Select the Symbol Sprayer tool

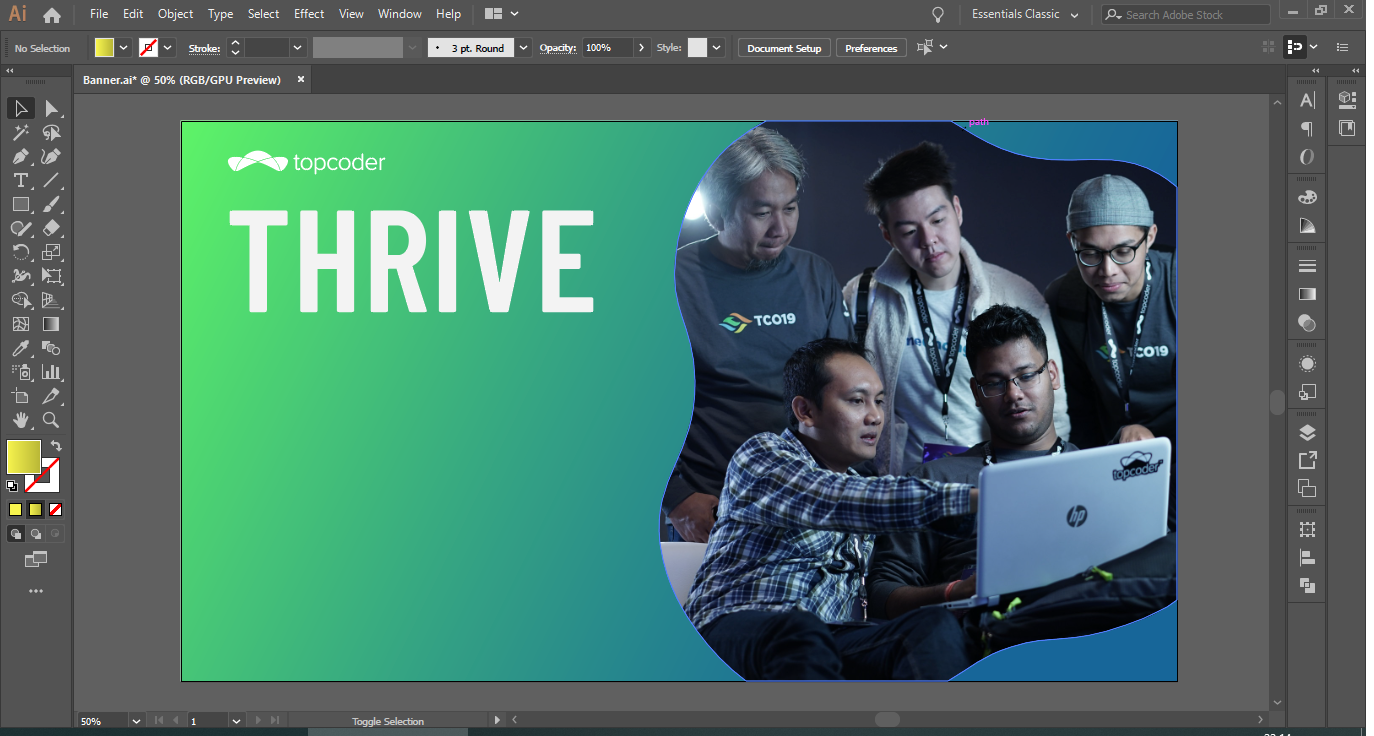(20, 372)
